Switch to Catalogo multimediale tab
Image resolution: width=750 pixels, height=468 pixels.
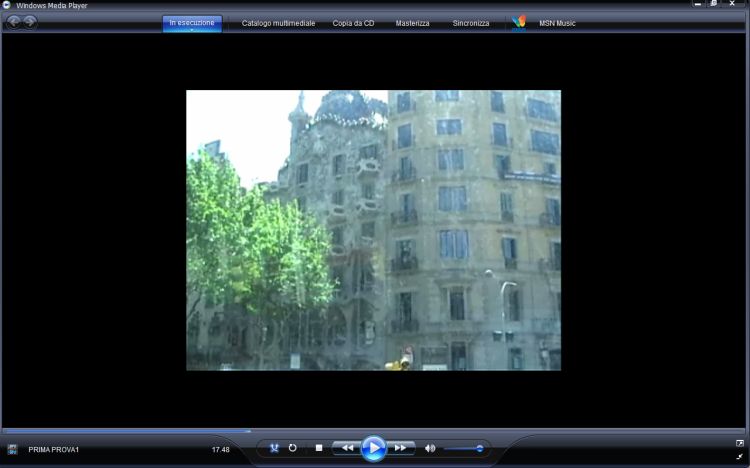(278, 22)
